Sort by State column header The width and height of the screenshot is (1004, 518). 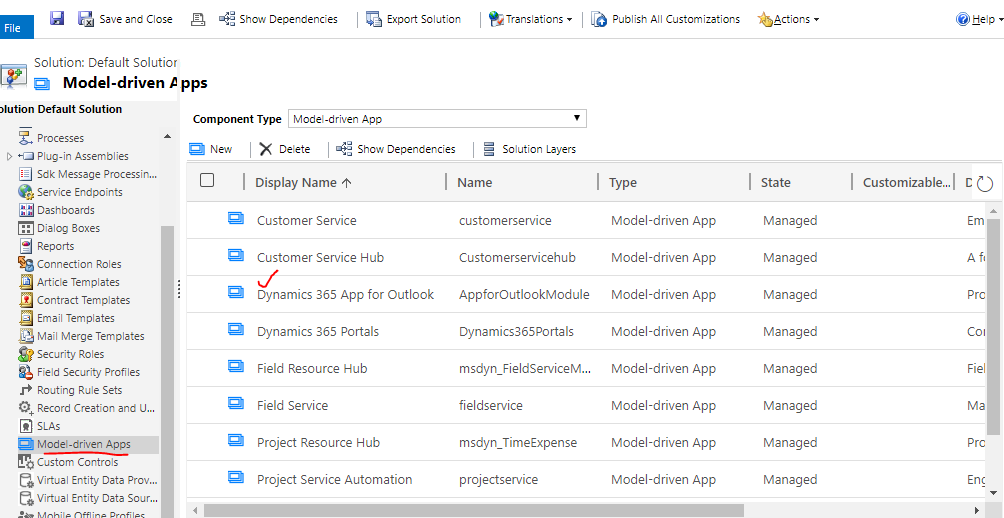tap(775, 182)
